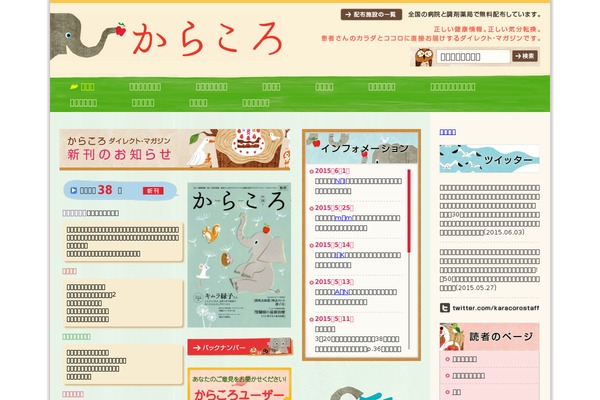Open the ツイッター banner with birds

coord(489,159)
